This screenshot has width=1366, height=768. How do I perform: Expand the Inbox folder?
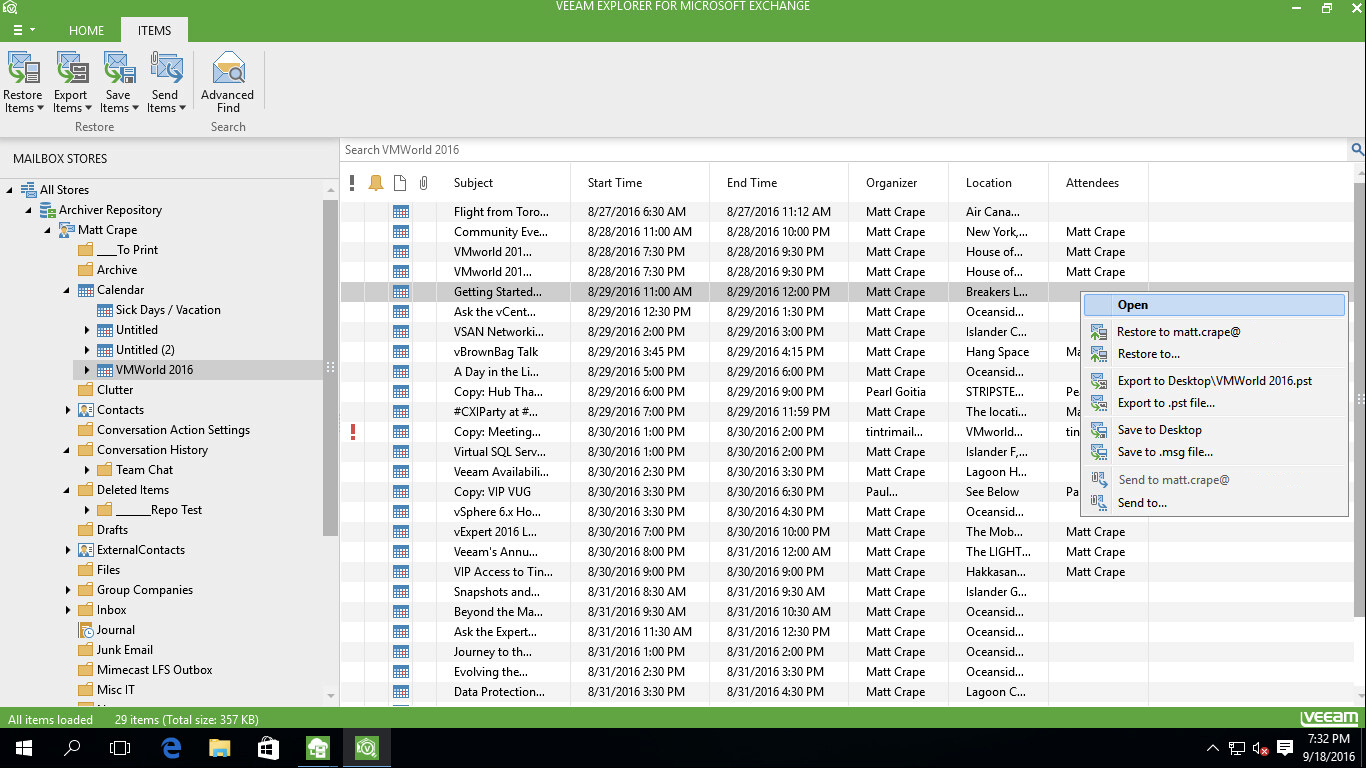[x=68, y=610]
